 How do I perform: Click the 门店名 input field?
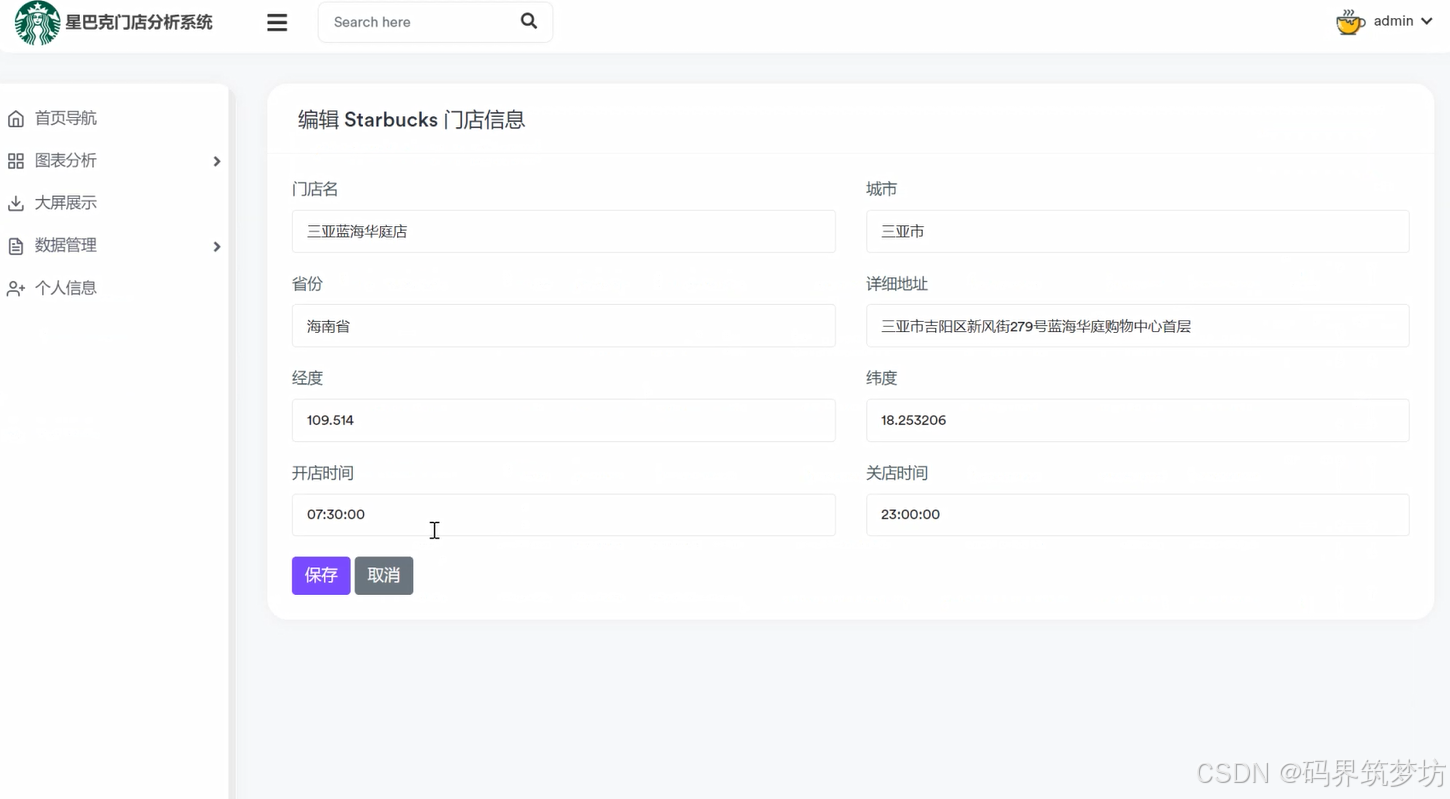(x=563, y=231)
